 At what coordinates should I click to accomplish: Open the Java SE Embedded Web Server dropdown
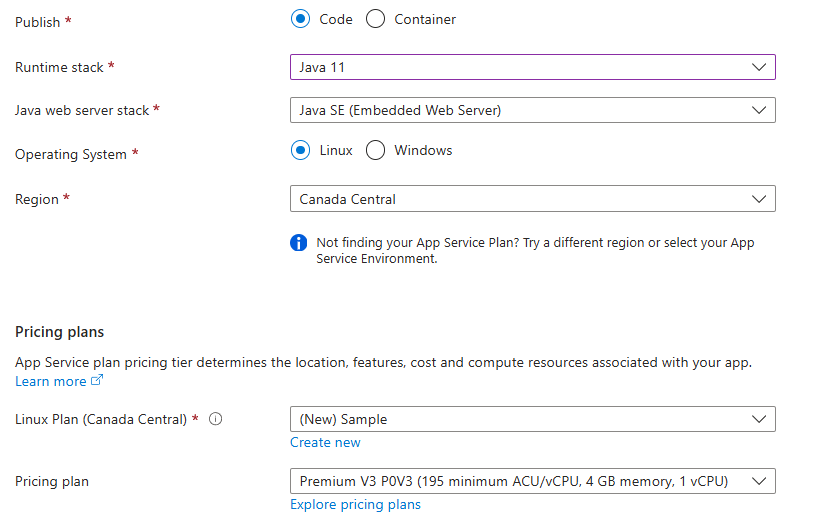[x=520, y=110]
